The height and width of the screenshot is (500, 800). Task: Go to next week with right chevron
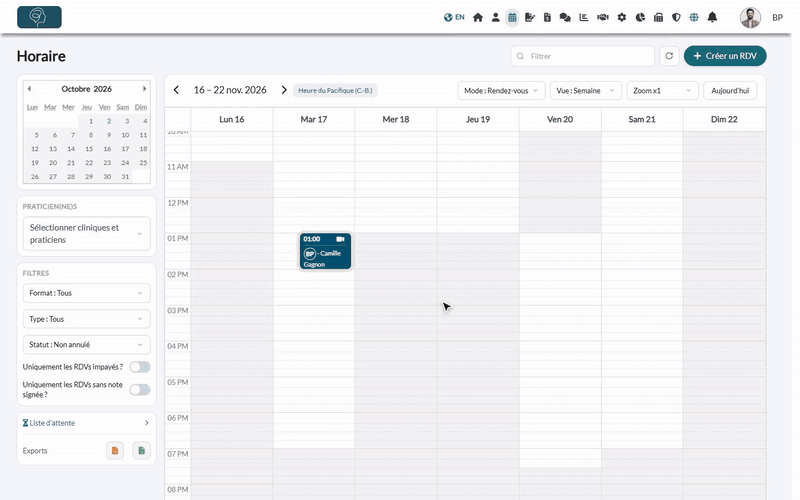pos(284,90)
